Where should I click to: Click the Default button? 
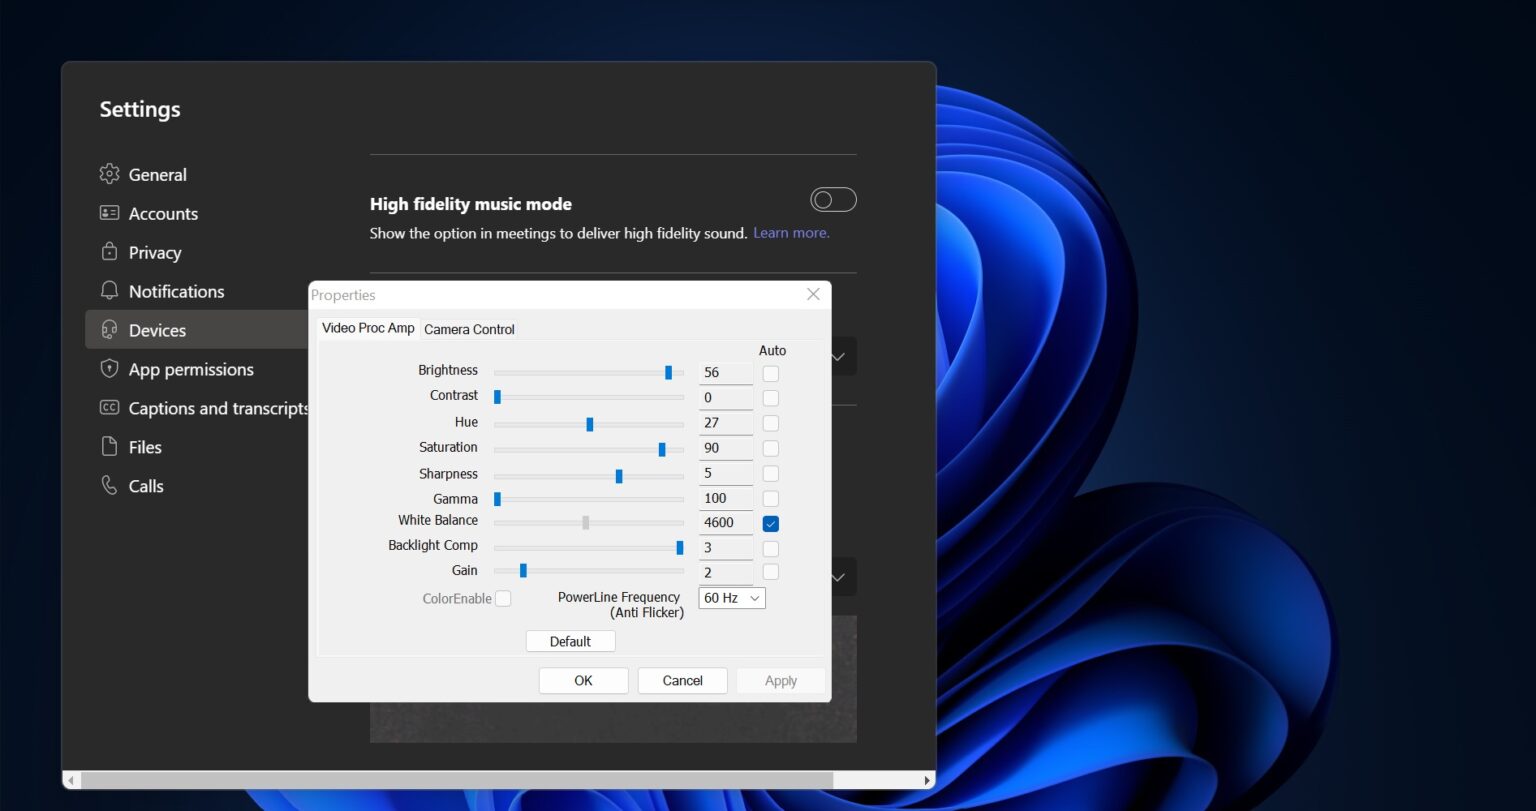click(x=570, y=641)
